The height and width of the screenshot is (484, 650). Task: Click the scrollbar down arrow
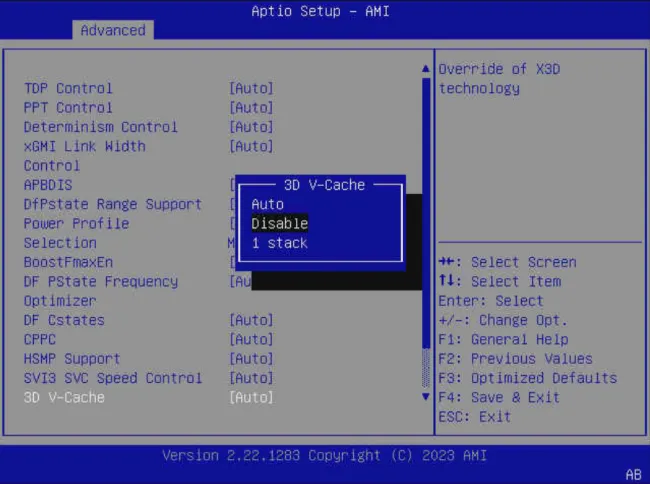click(426, 397)
